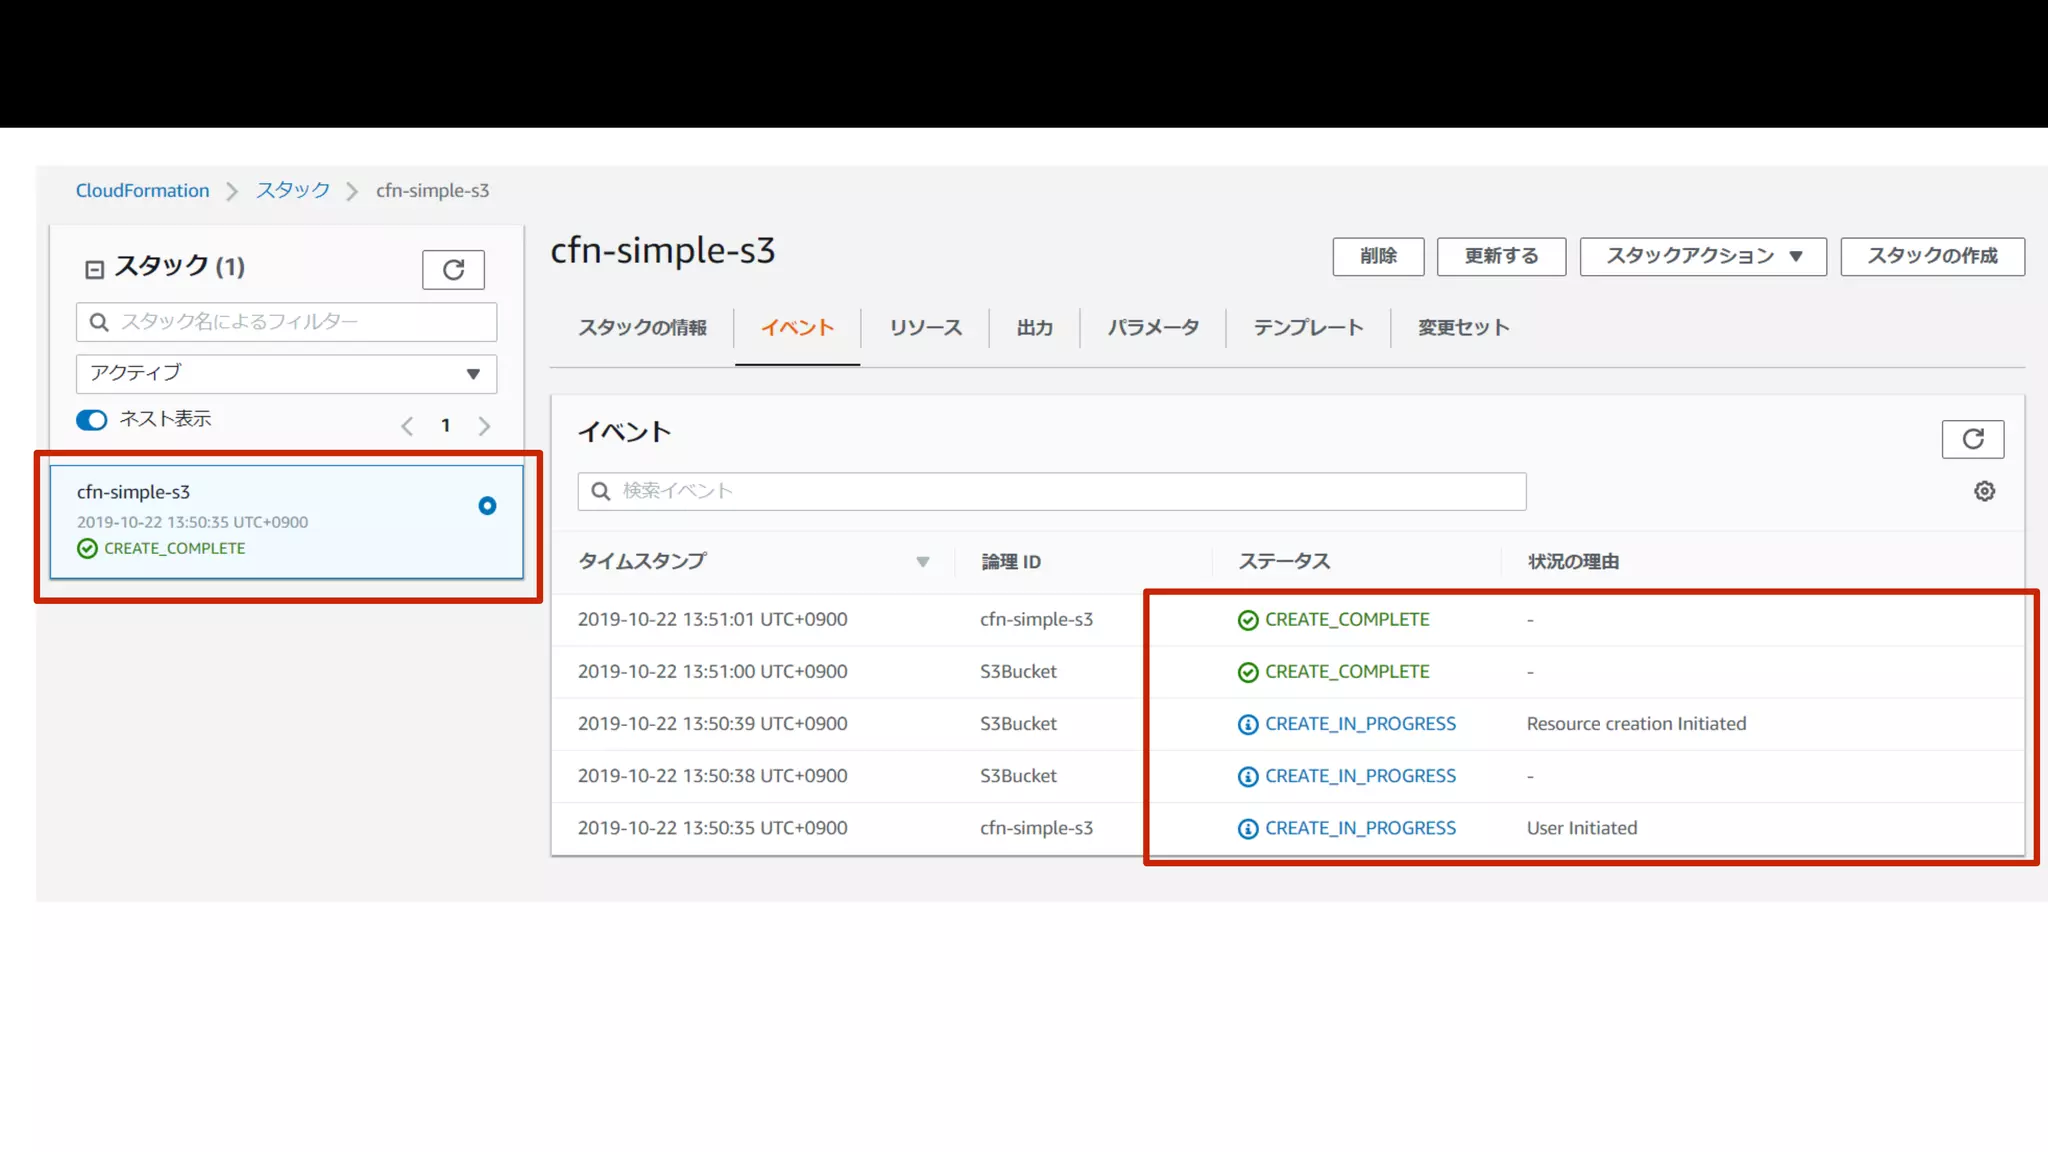
Task: Open the Active filter dropdown
Action: coord(286,373)
